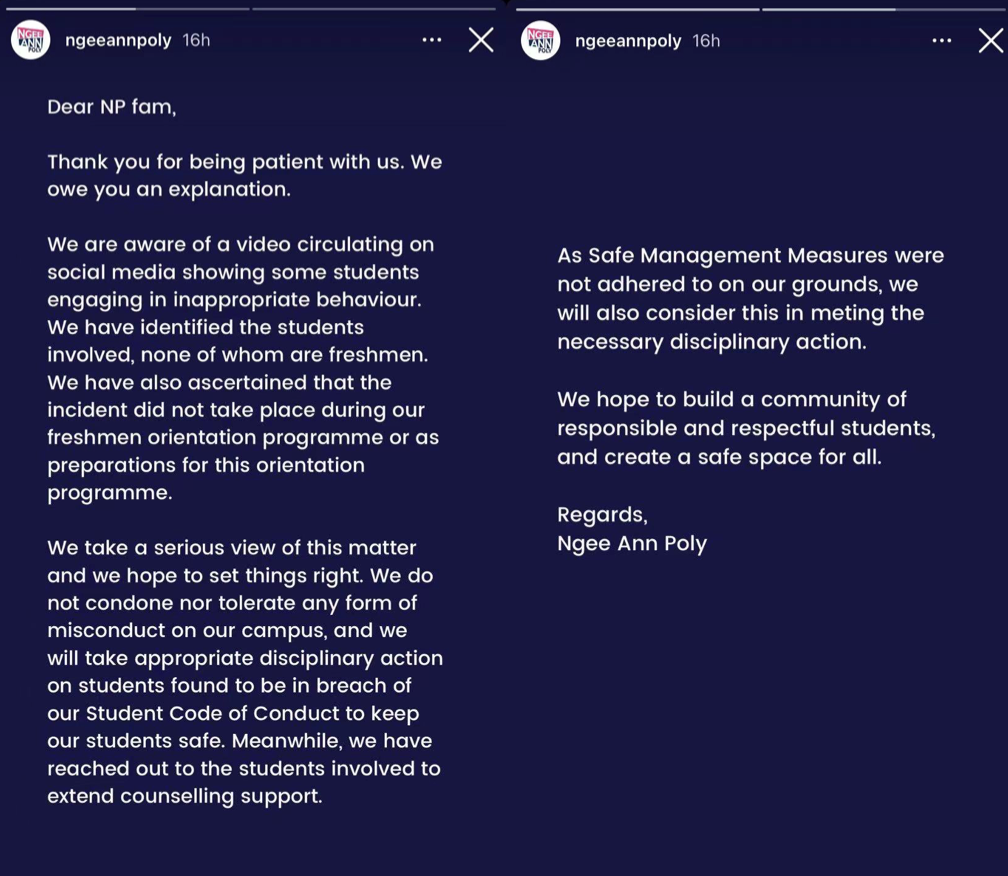Open the right story's ngeeannpoly profile picture

point(540,40)
